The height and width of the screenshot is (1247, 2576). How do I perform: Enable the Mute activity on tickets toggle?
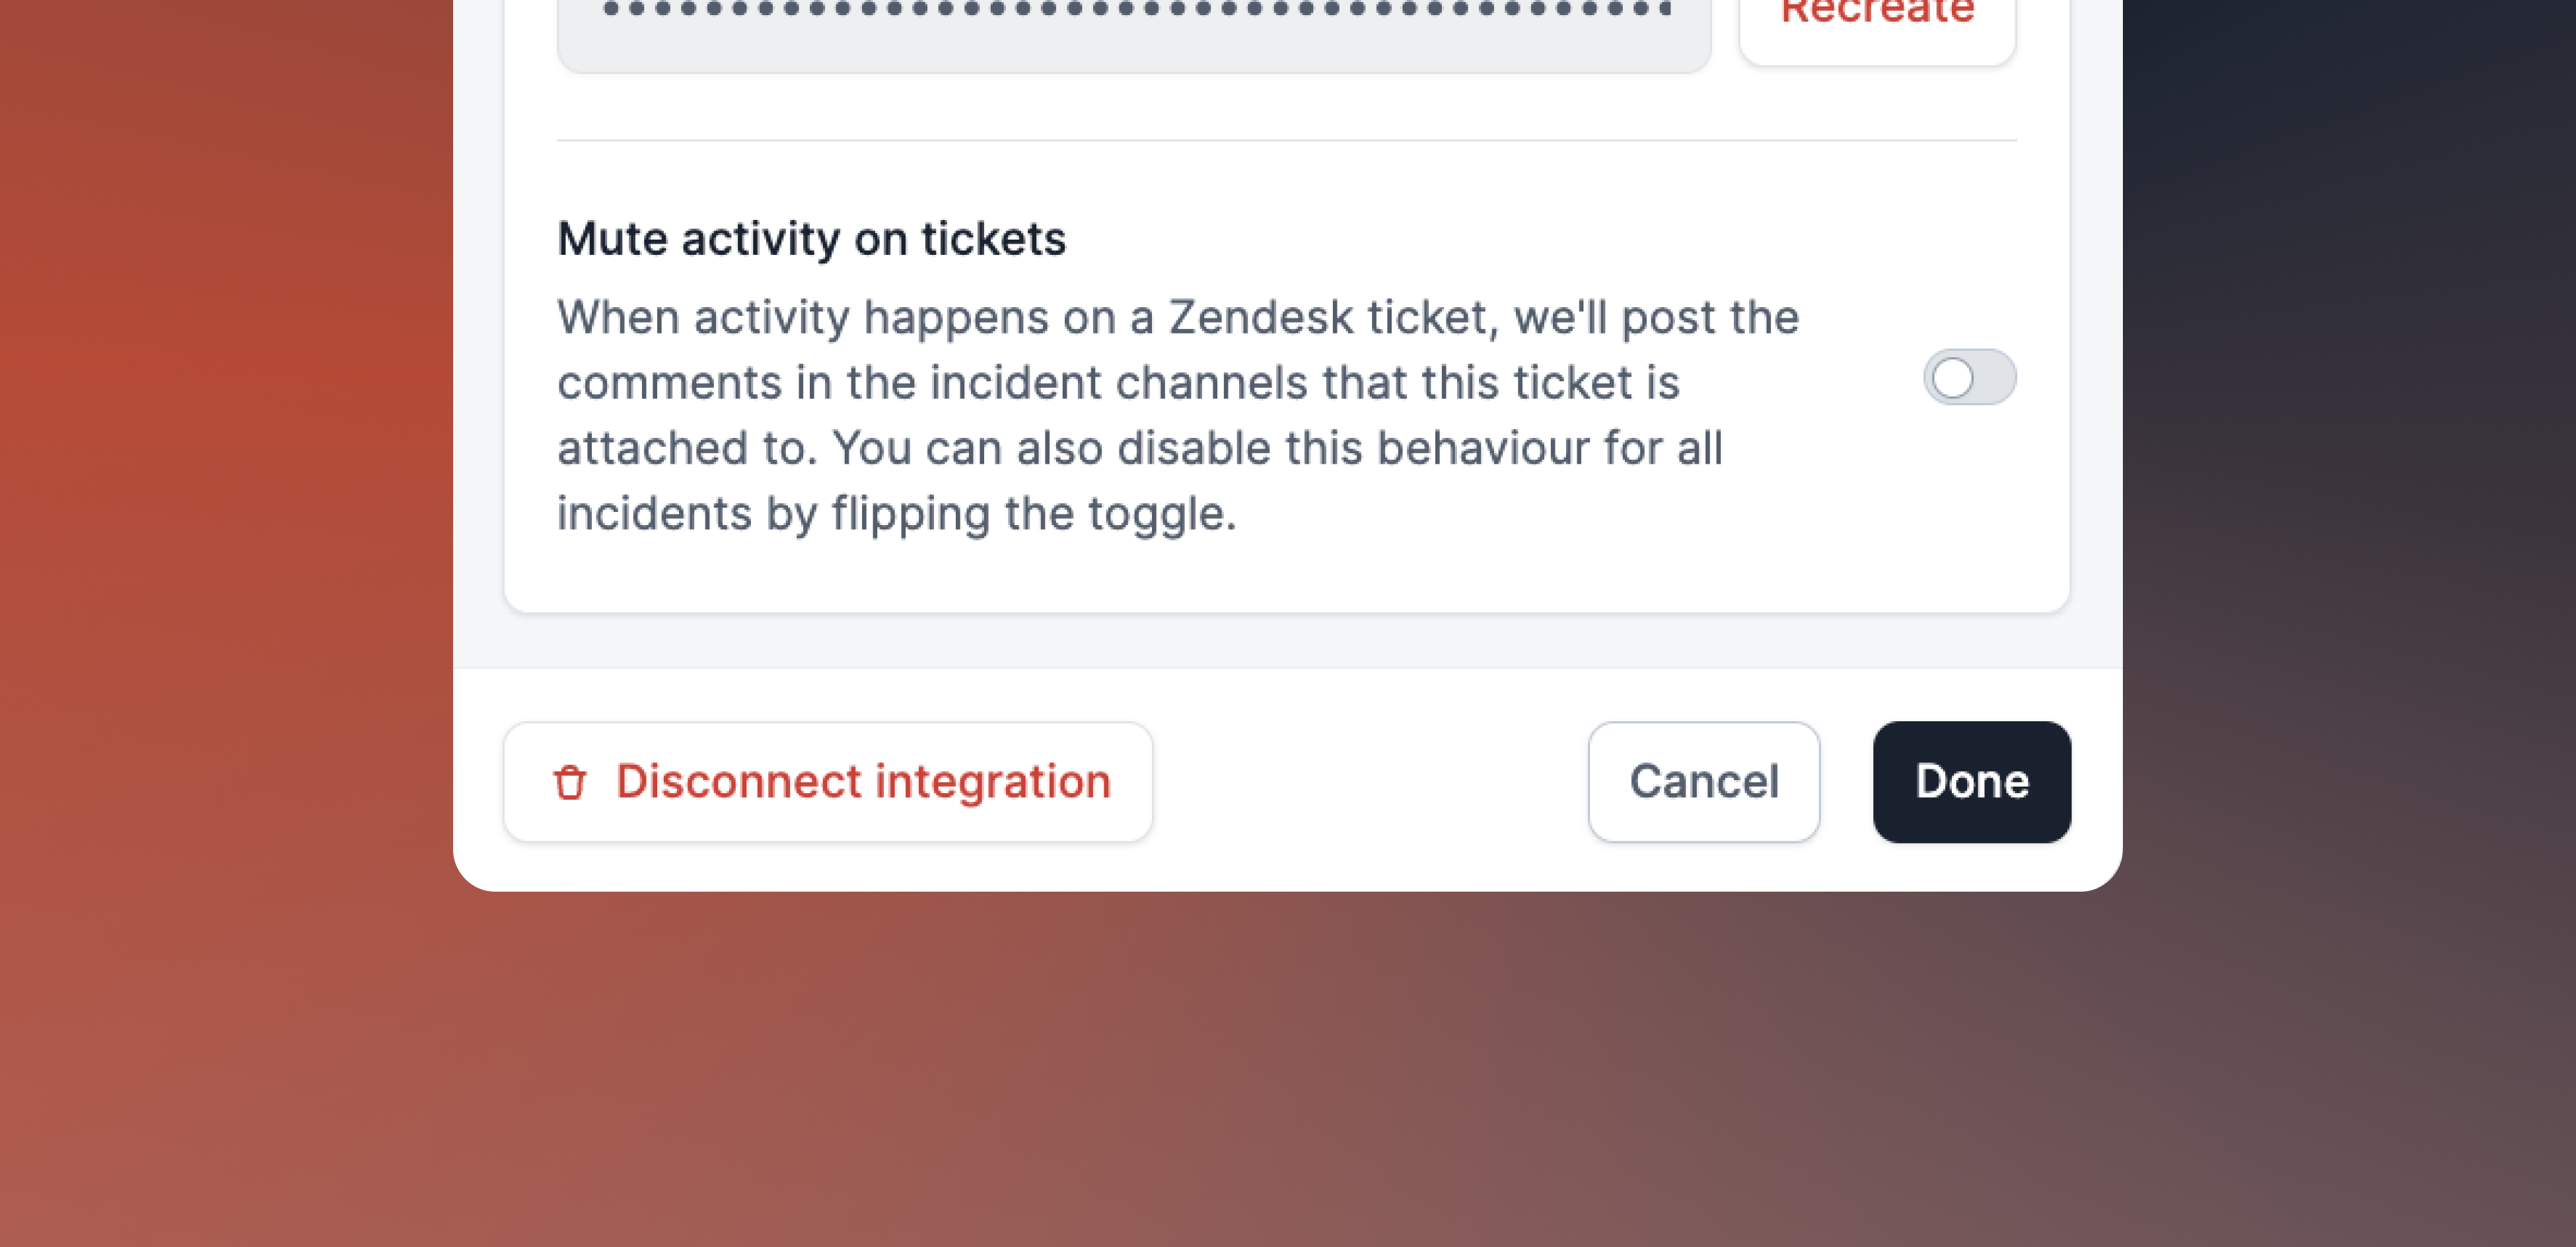(x=1969, y=378)
